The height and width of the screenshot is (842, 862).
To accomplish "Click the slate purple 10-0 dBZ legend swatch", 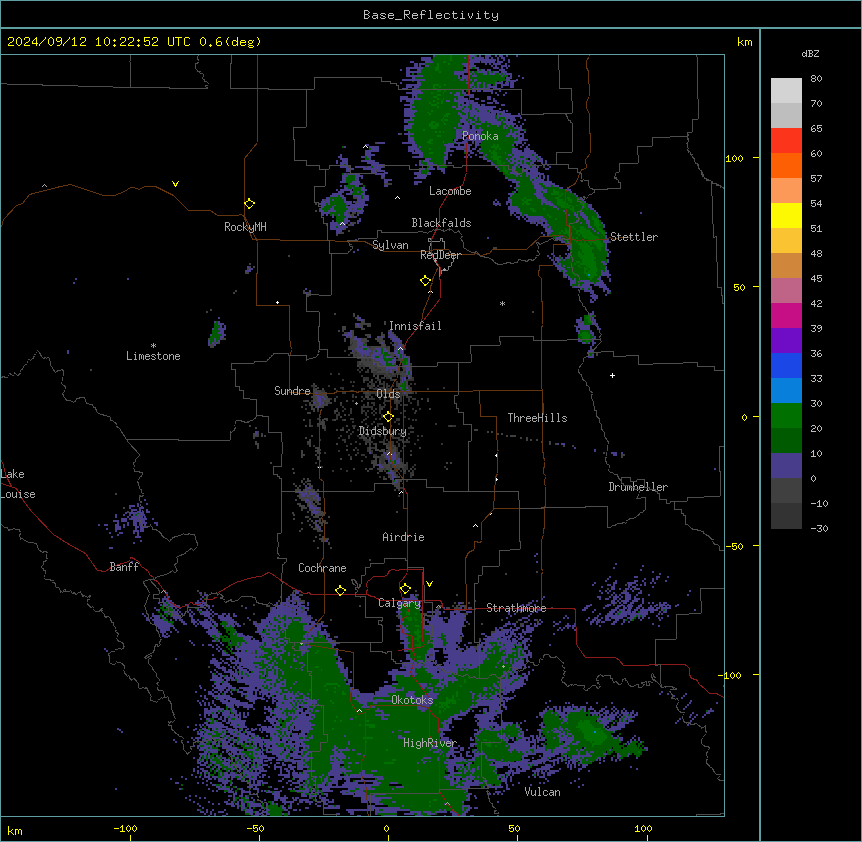I will (786, 466).
